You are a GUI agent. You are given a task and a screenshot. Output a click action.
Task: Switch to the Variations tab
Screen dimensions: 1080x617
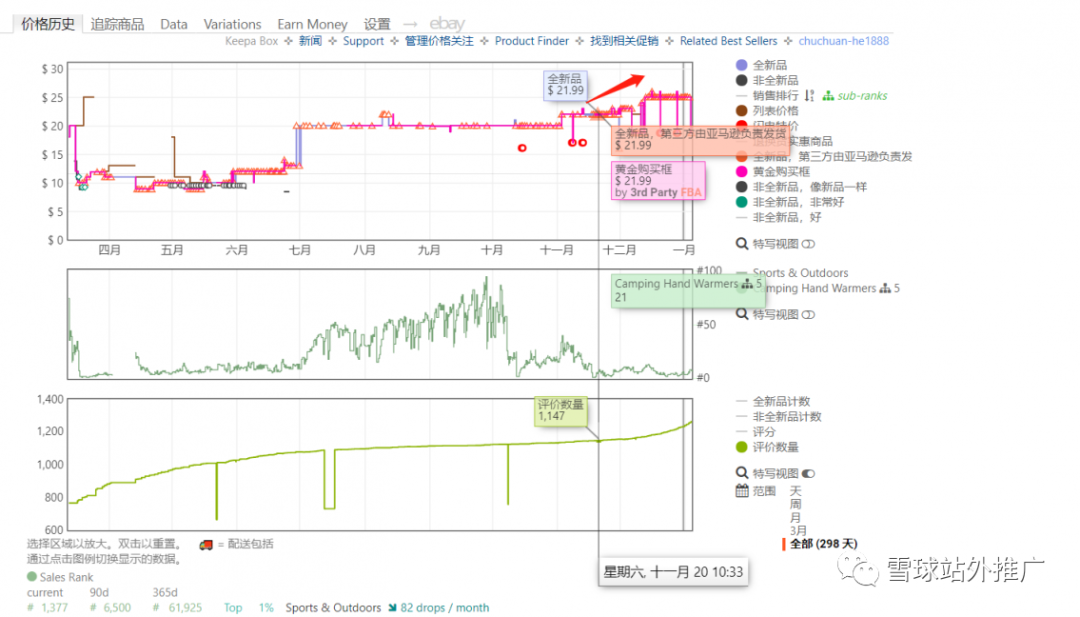coord(232,24)
